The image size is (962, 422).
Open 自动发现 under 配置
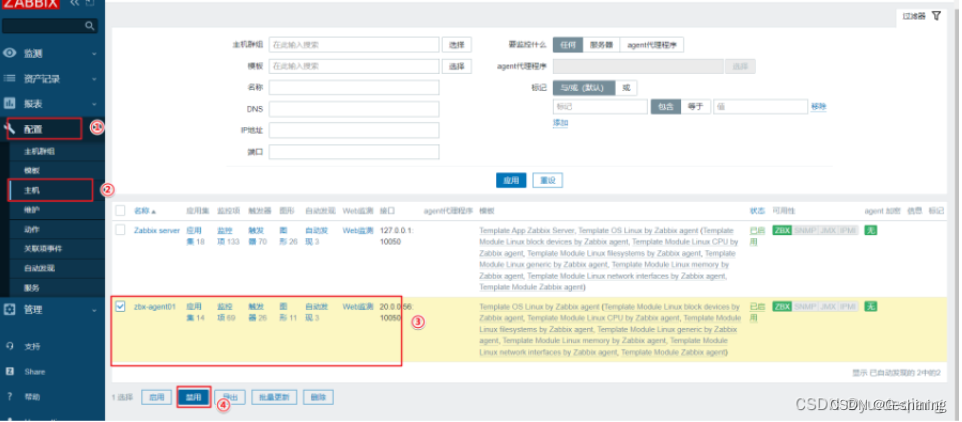click(x=39, y=269)
